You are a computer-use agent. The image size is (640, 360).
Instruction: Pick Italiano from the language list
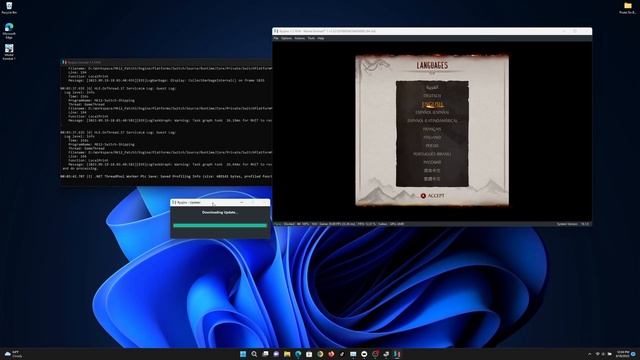pos(432,138)
